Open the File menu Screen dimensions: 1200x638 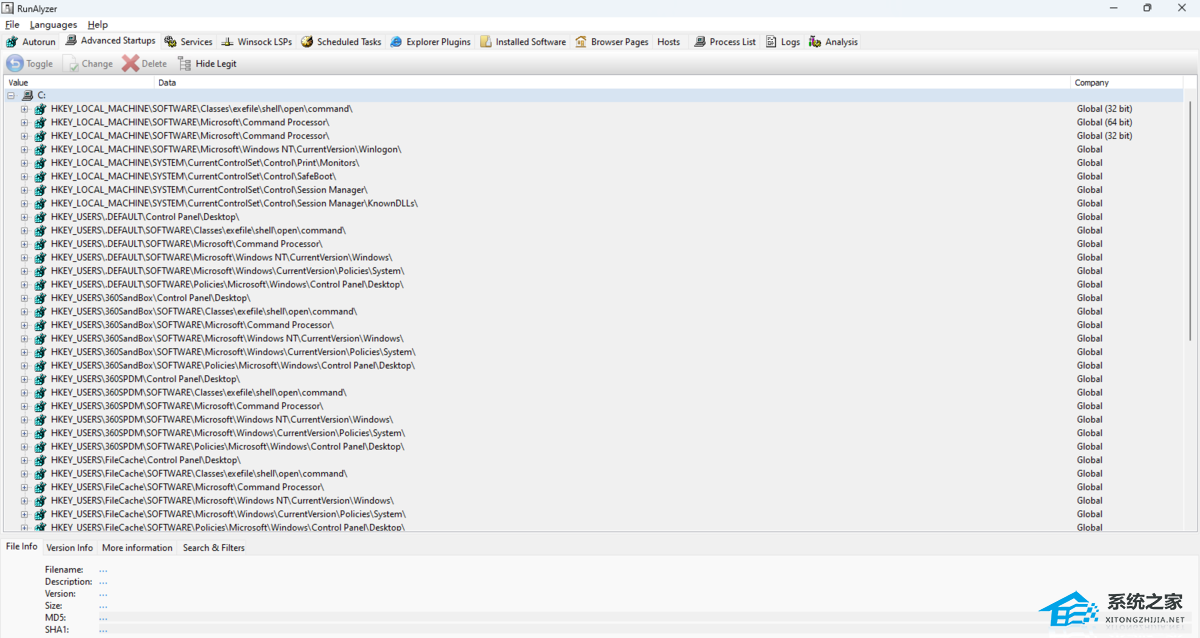click(x=12, y=24)
